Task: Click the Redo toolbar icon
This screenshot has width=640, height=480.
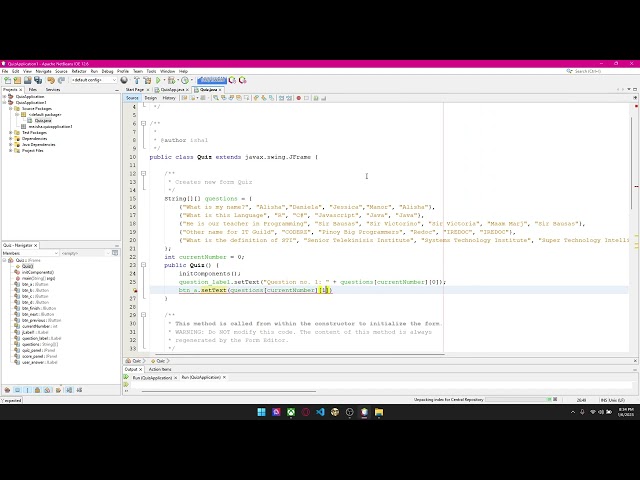Action: pos(61,80)
